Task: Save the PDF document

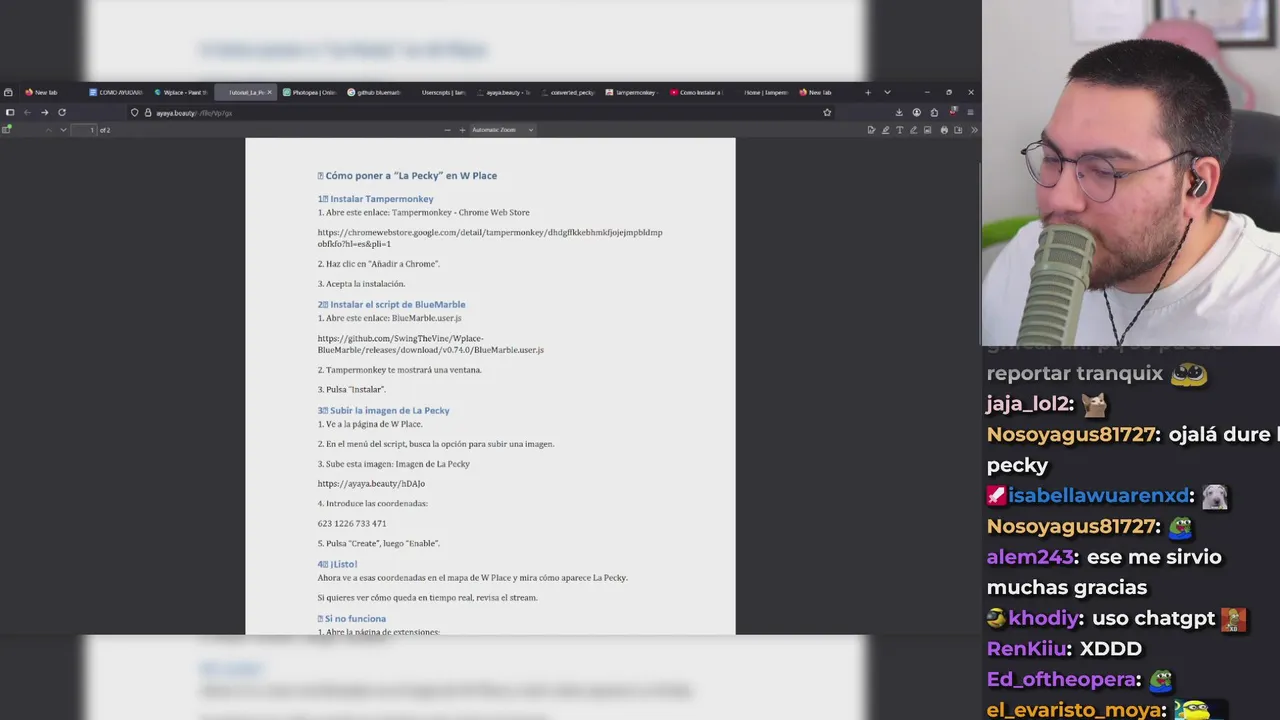Action: tap(958, 130)
